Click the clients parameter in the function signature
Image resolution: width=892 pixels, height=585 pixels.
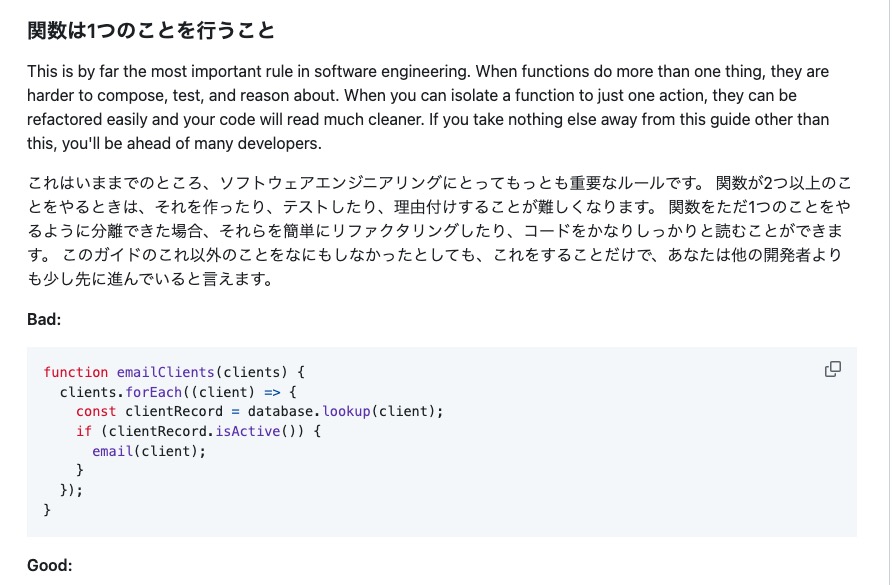(x=254, y=372)
